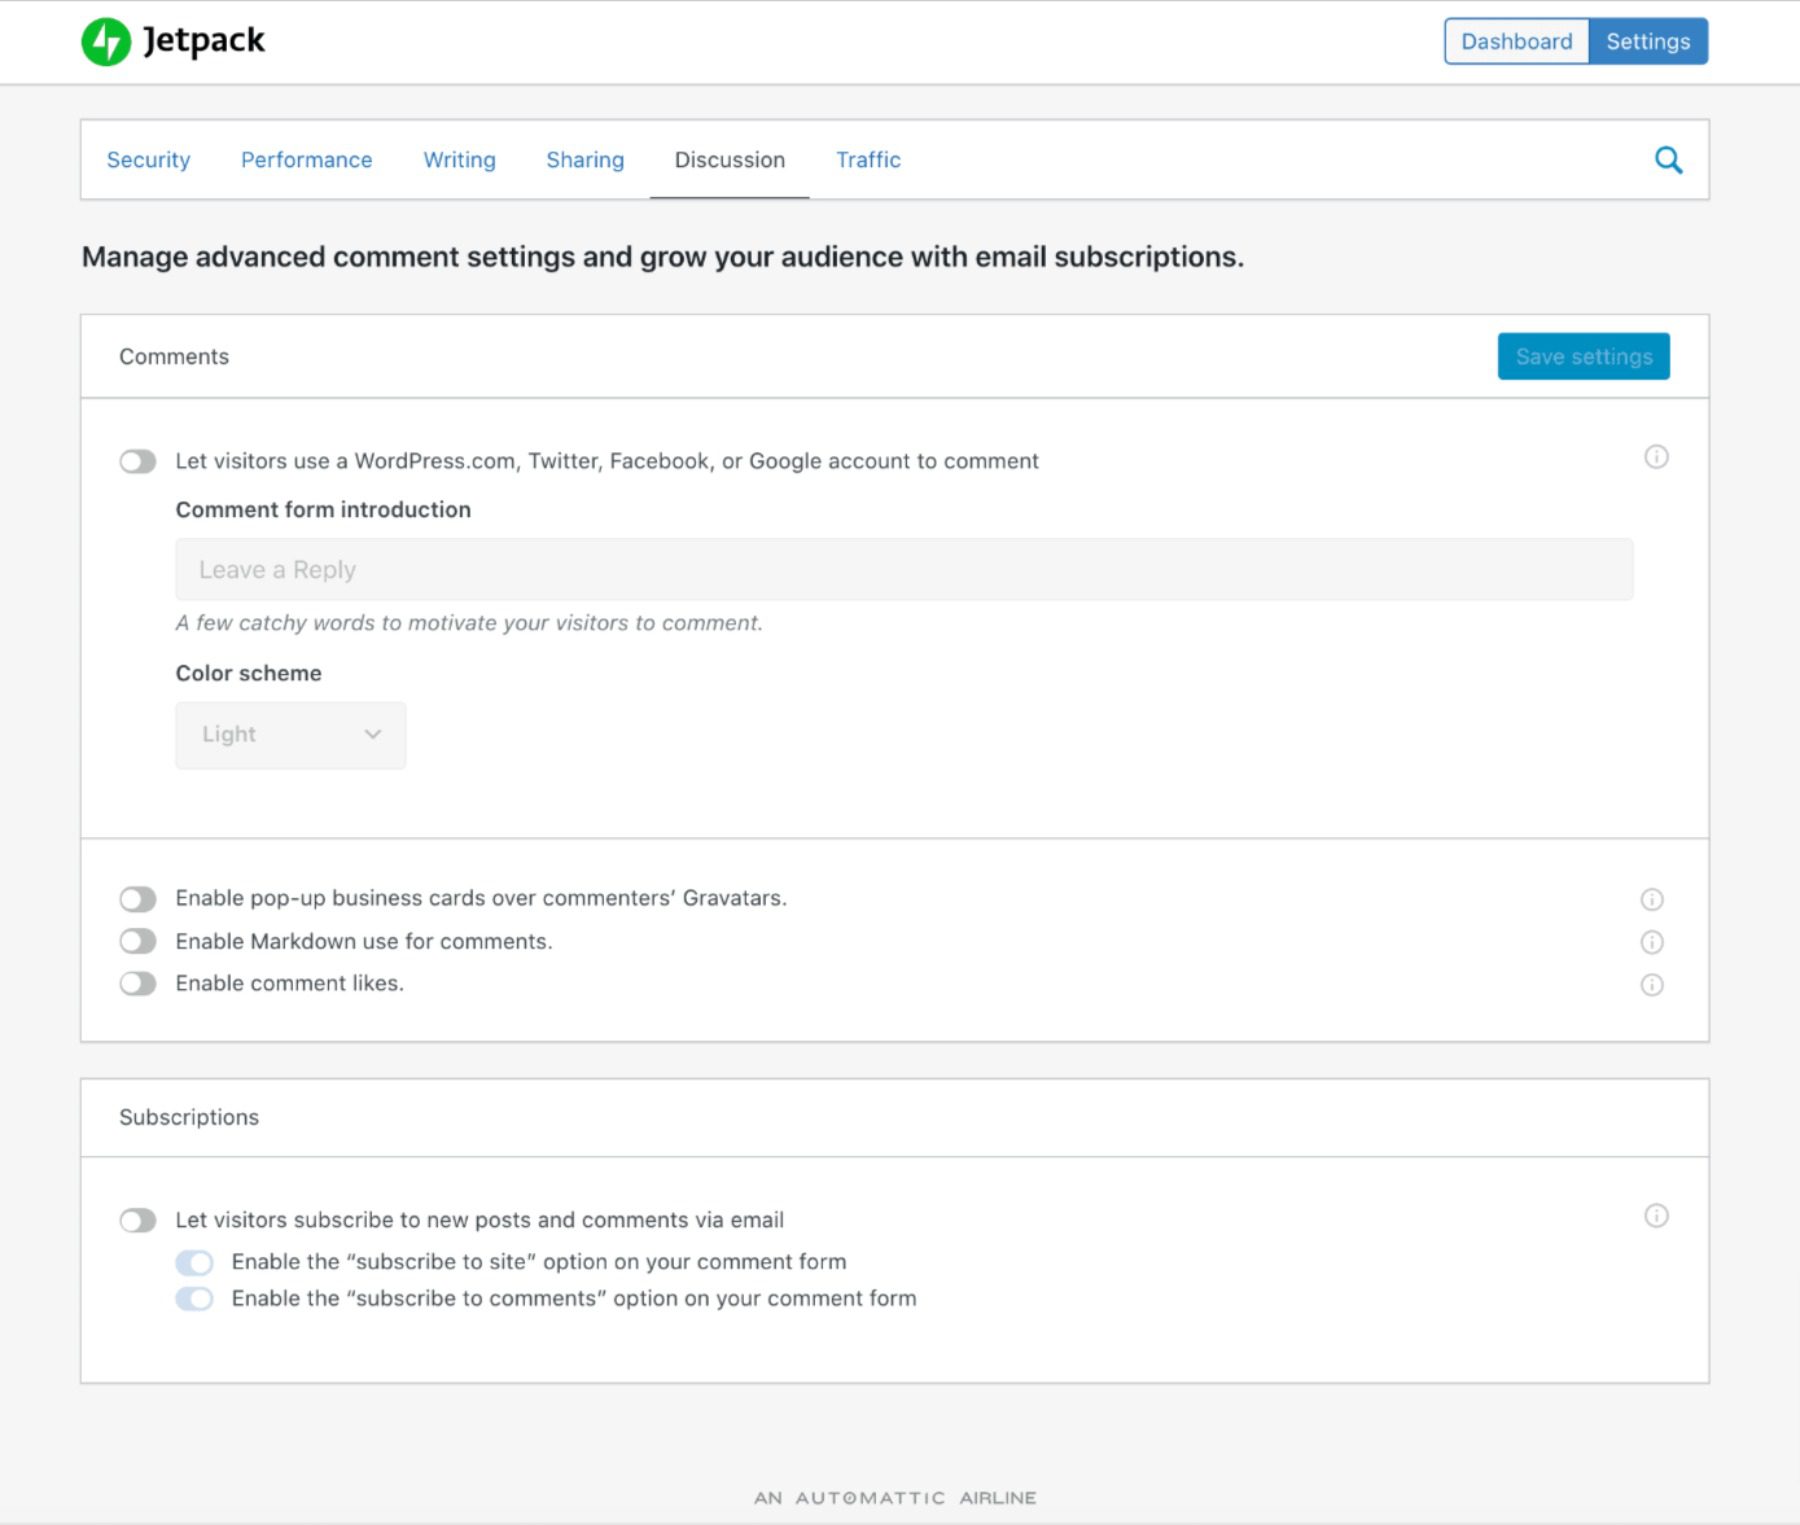This screenshot has width=1800, height=1525.
Task: Open the Dashboard view
Action: [x=1516, y=41]
